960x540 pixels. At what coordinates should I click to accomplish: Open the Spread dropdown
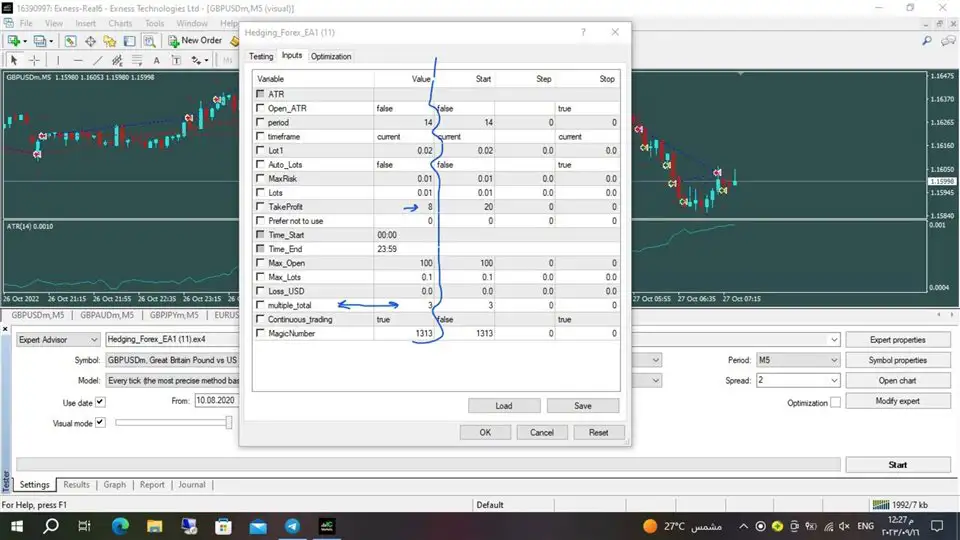(x=798, y=380)
